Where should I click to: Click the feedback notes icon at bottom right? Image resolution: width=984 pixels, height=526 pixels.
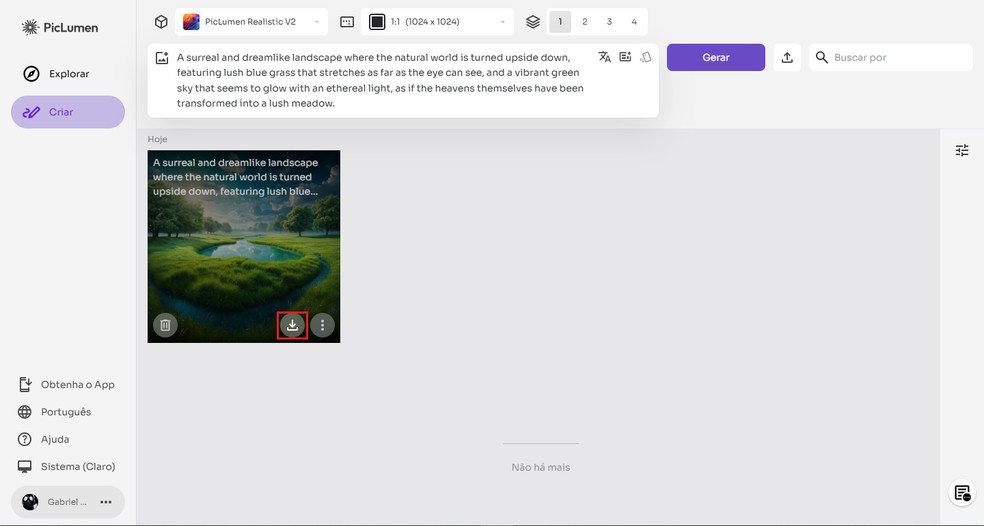coord(962,493)
